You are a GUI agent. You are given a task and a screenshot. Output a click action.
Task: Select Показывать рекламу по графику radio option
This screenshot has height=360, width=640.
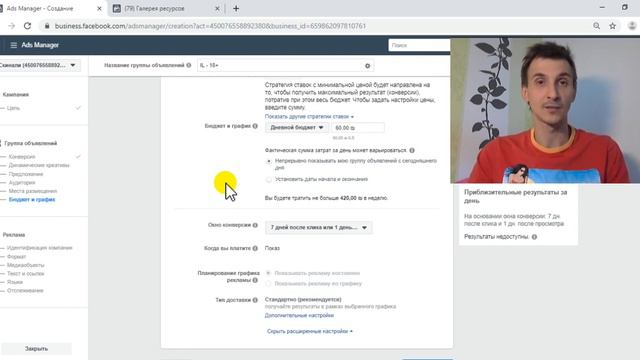tap(269, 283)
